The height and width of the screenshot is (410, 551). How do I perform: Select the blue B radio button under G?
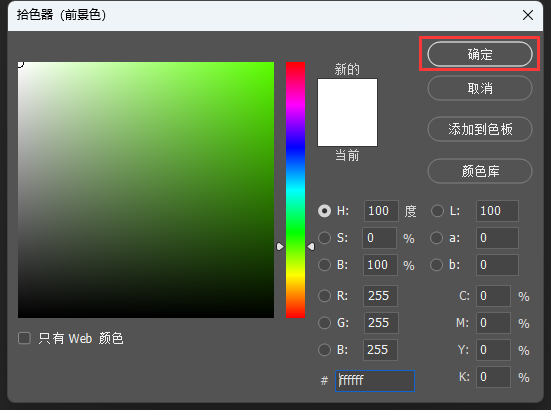click(x=324, y=350)
